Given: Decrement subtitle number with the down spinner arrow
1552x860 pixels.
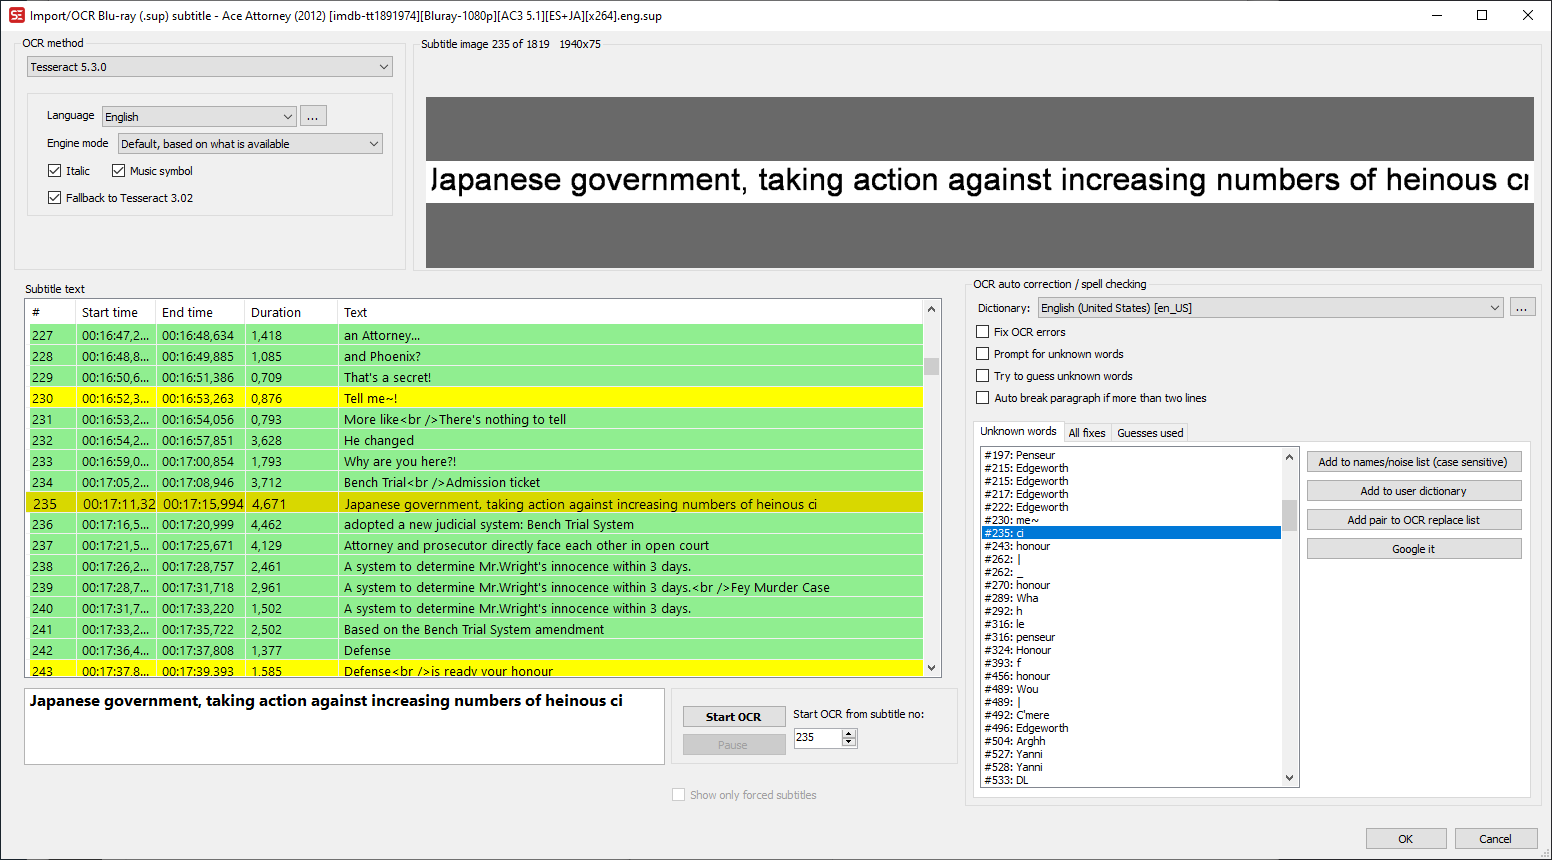Looking at the screenshot, I should [x=849, y=742].
